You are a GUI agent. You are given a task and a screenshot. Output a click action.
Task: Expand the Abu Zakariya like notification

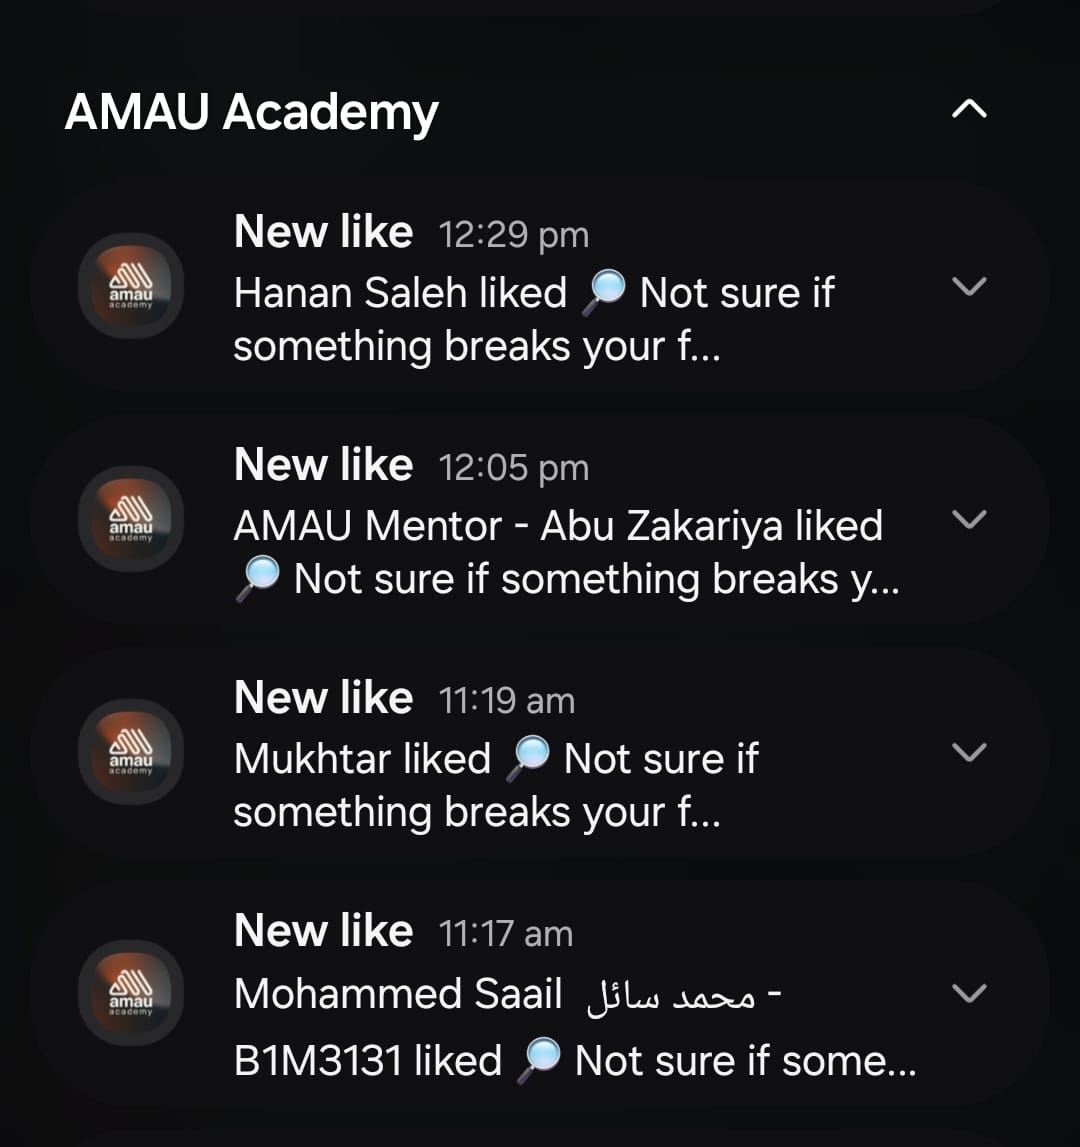[x=969, y=519]
